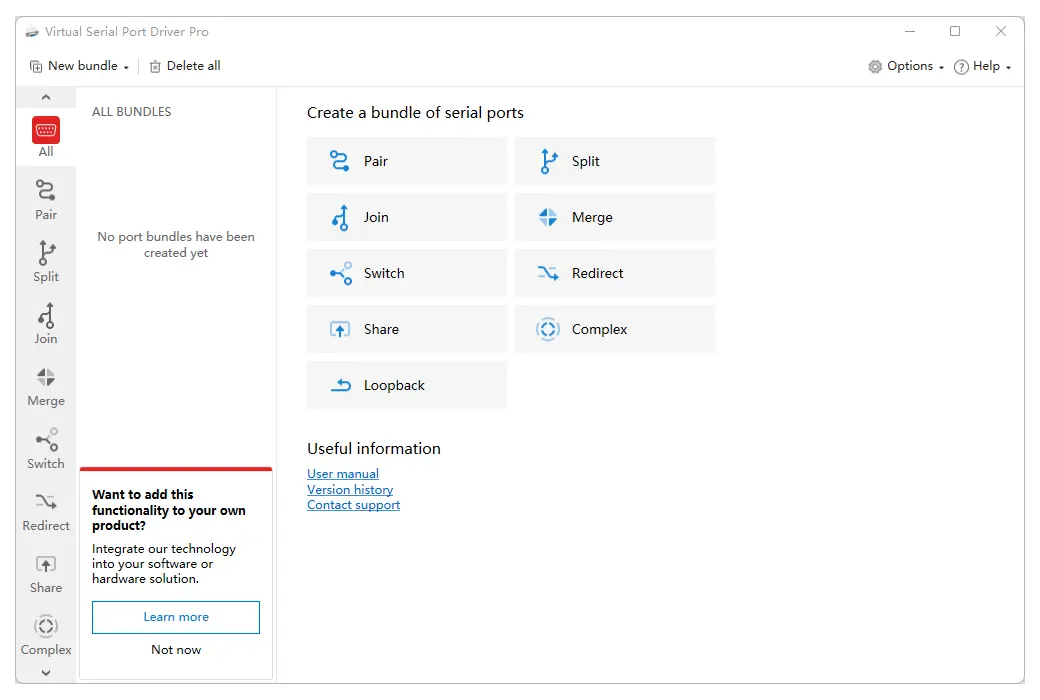Open the Help menu

[x=982, y=66]
